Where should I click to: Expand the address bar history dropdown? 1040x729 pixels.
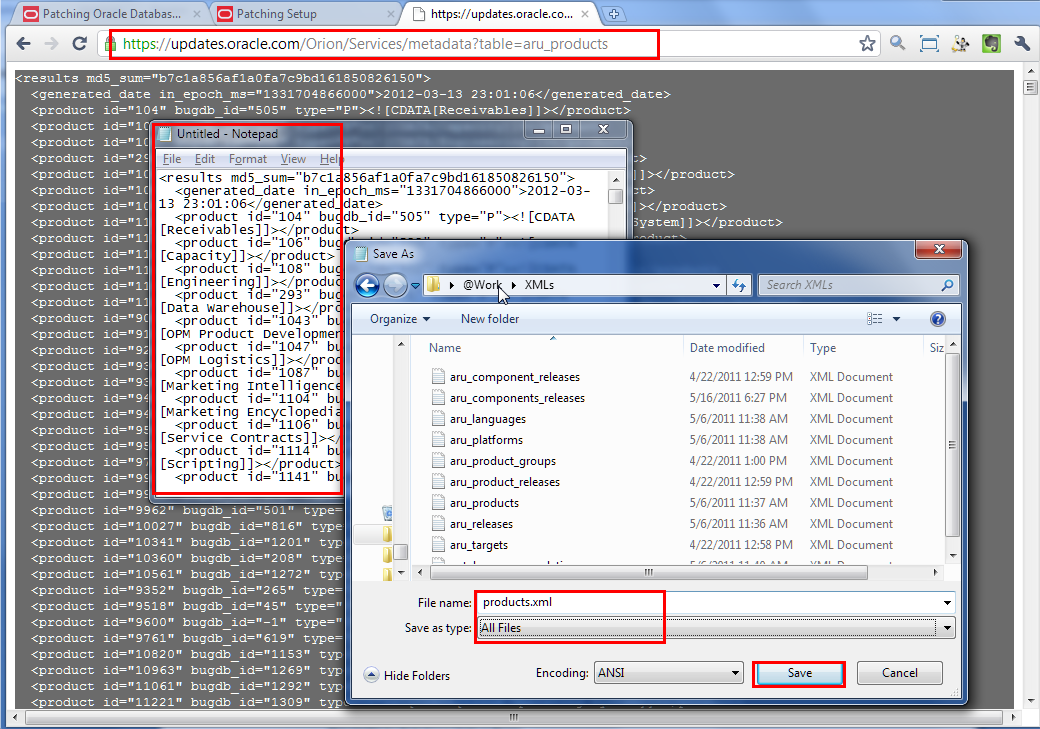[716, 285]
